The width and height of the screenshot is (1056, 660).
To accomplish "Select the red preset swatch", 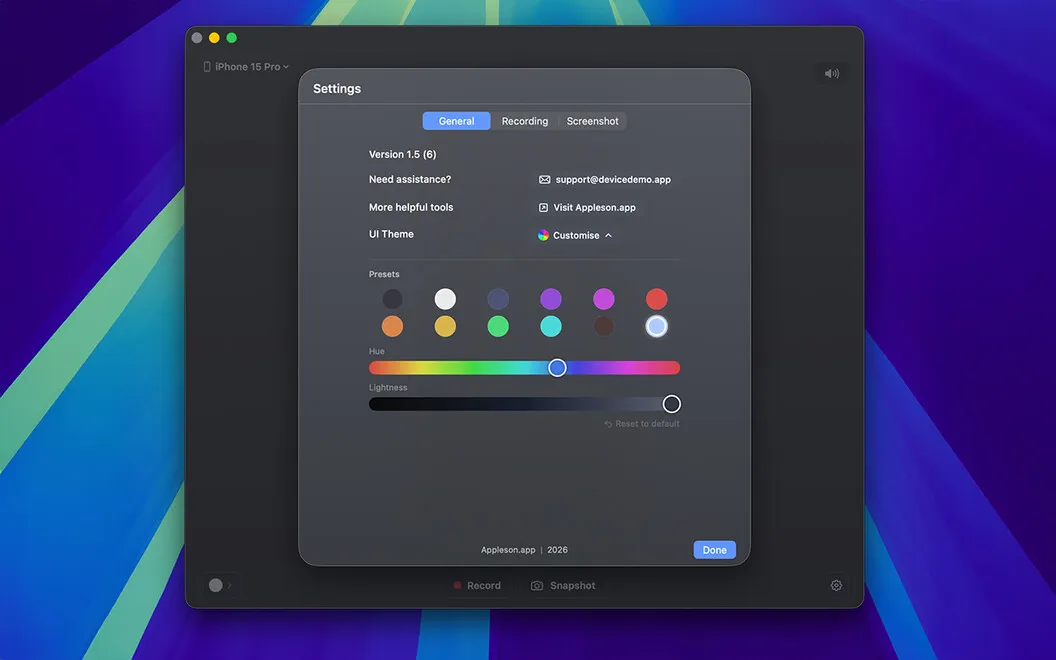I will click(x=657, y=298).
